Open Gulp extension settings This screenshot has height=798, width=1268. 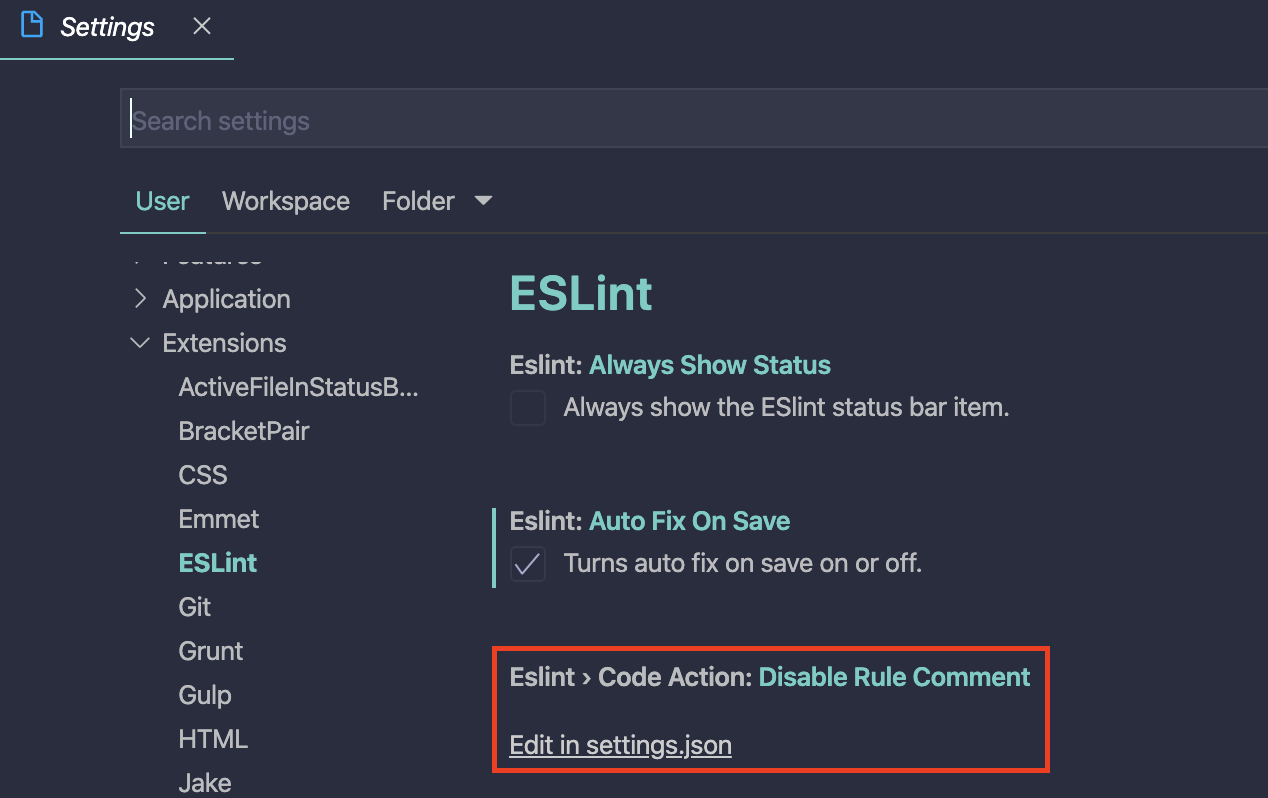[205, 695]
